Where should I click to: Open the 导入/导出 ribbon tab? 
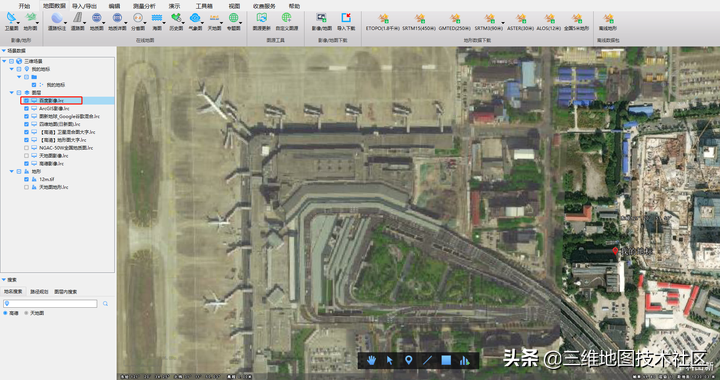(x=84, y=6)
